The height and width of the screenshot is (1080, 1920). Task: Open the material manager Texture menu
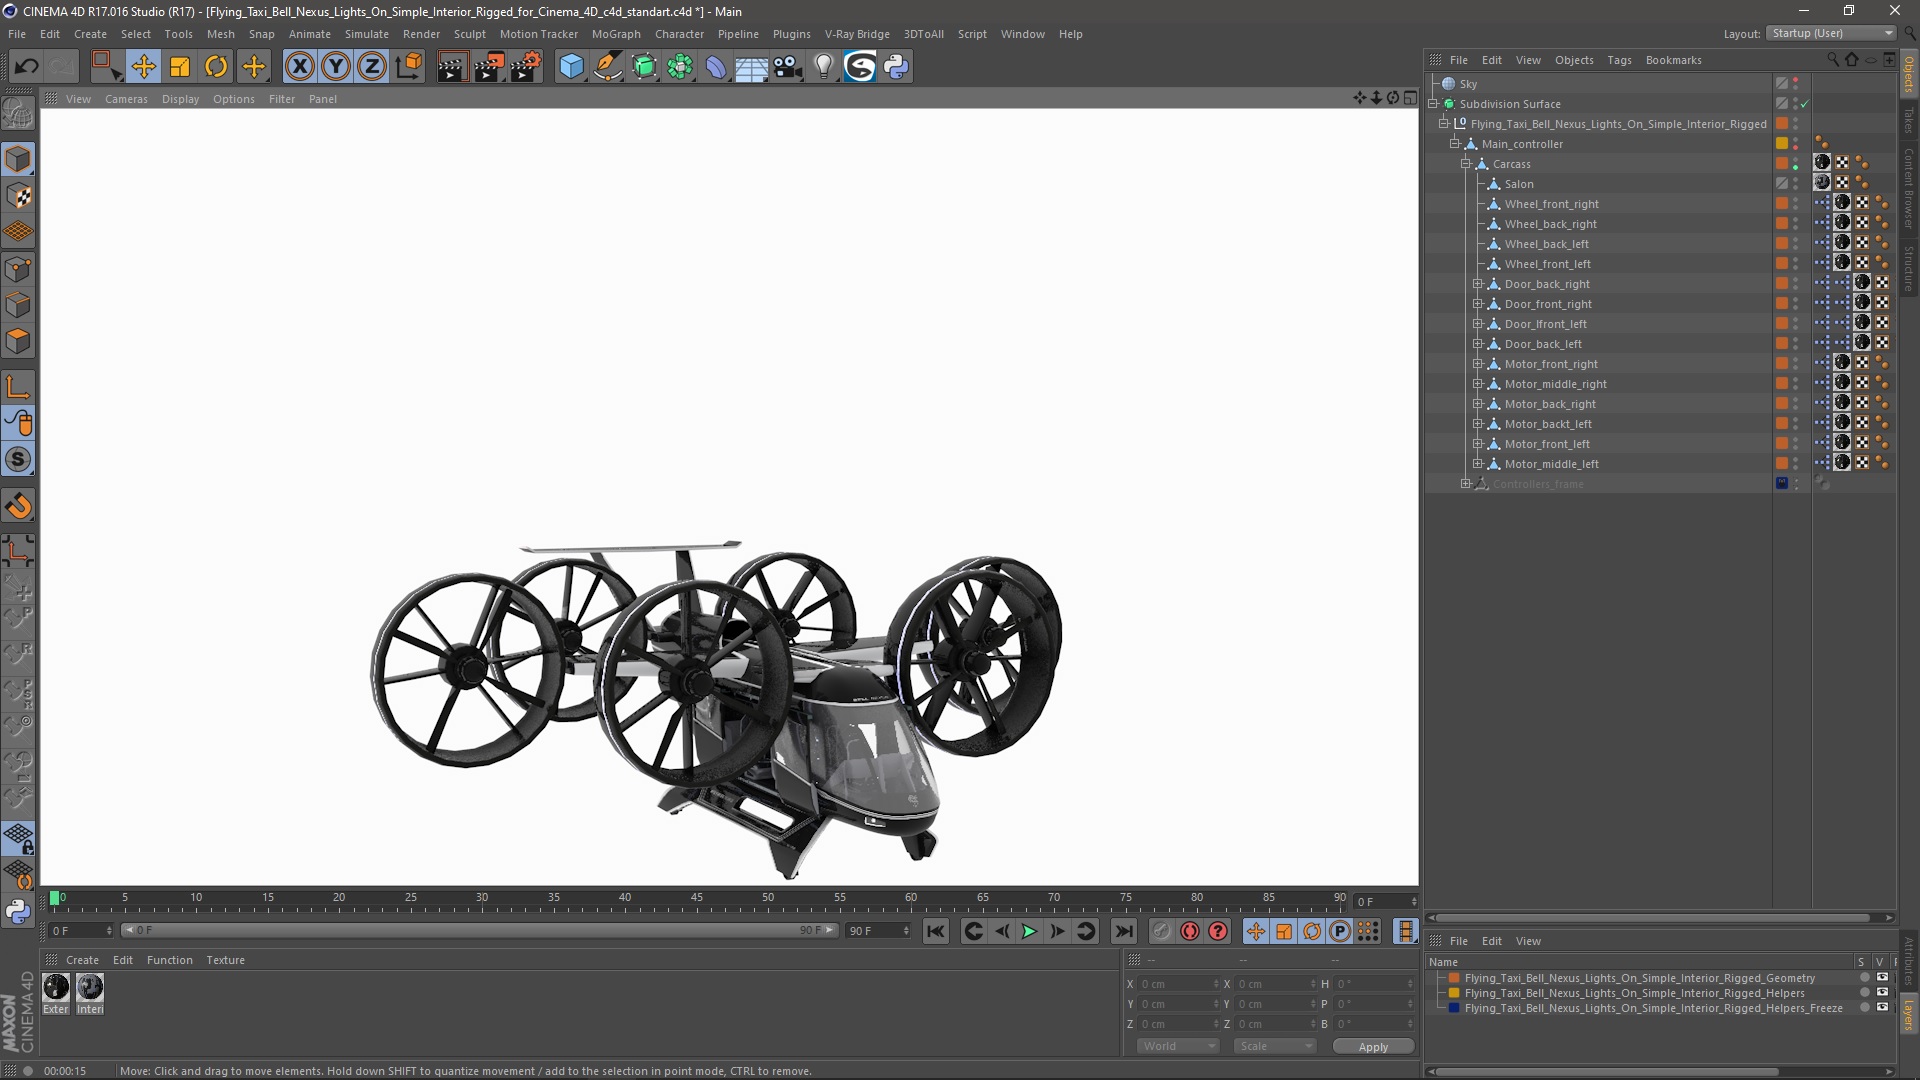pyautogui.click(x=225, y=960)
